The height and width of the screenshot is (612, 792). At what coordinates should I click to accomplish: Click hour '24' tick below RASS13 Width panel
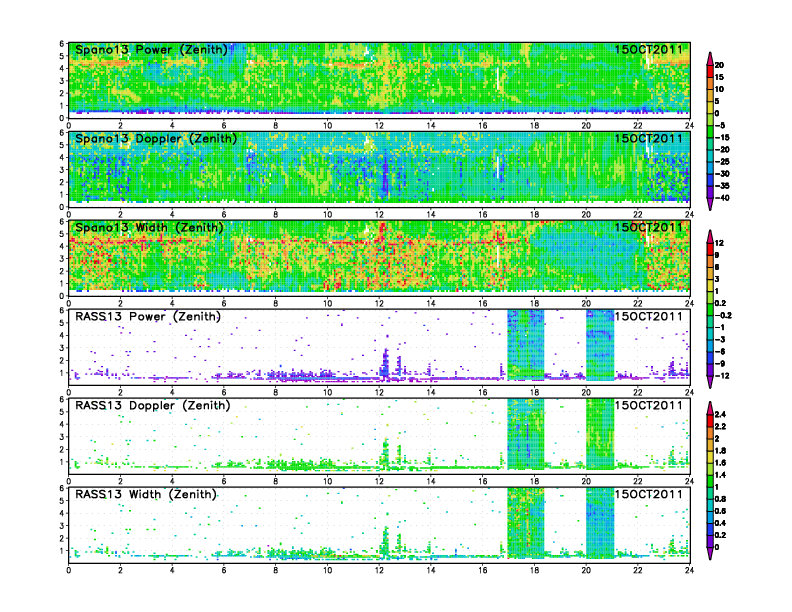click(689, 570)
